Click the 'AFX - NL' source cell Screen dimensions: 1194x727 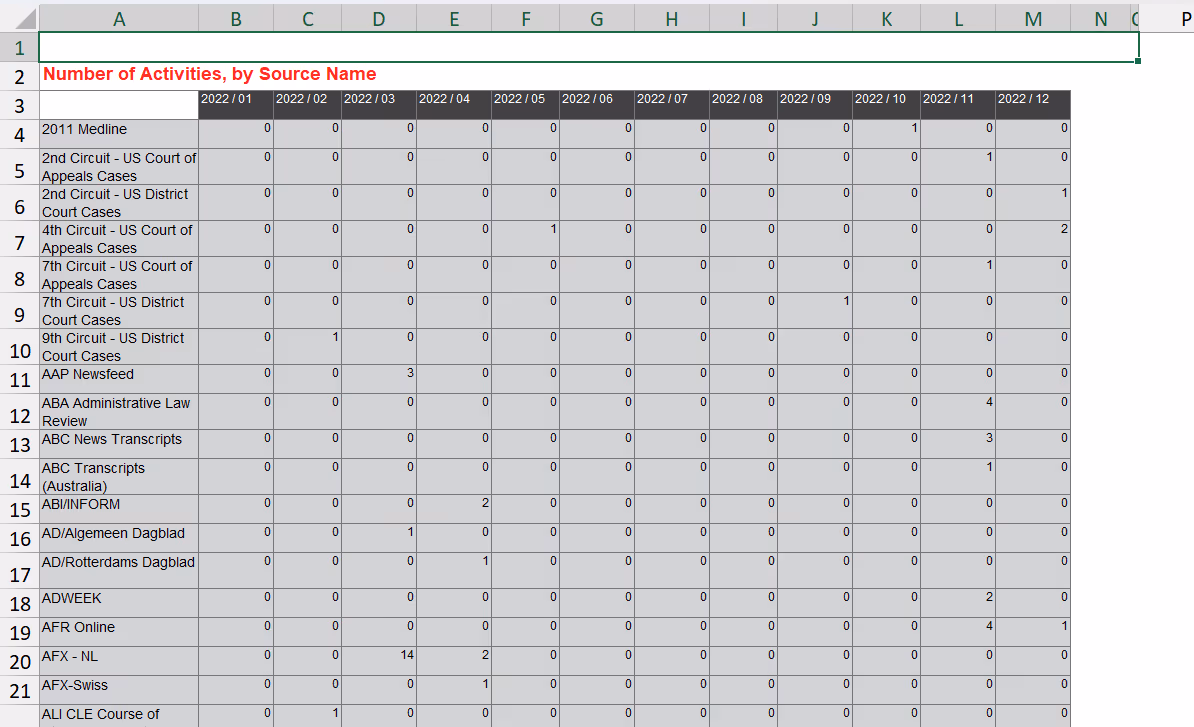pyautogui.click(x=119, y=662)
